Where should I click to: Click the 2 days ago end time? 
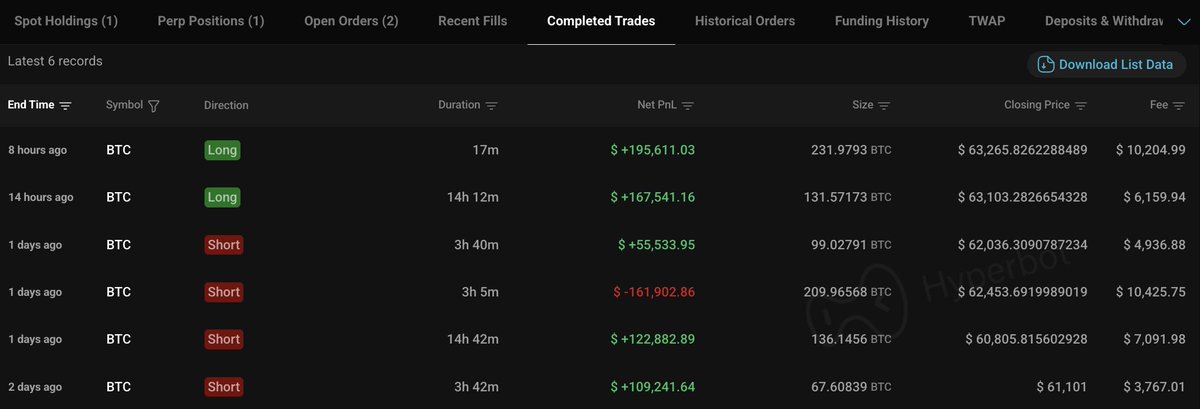(35, 387)
